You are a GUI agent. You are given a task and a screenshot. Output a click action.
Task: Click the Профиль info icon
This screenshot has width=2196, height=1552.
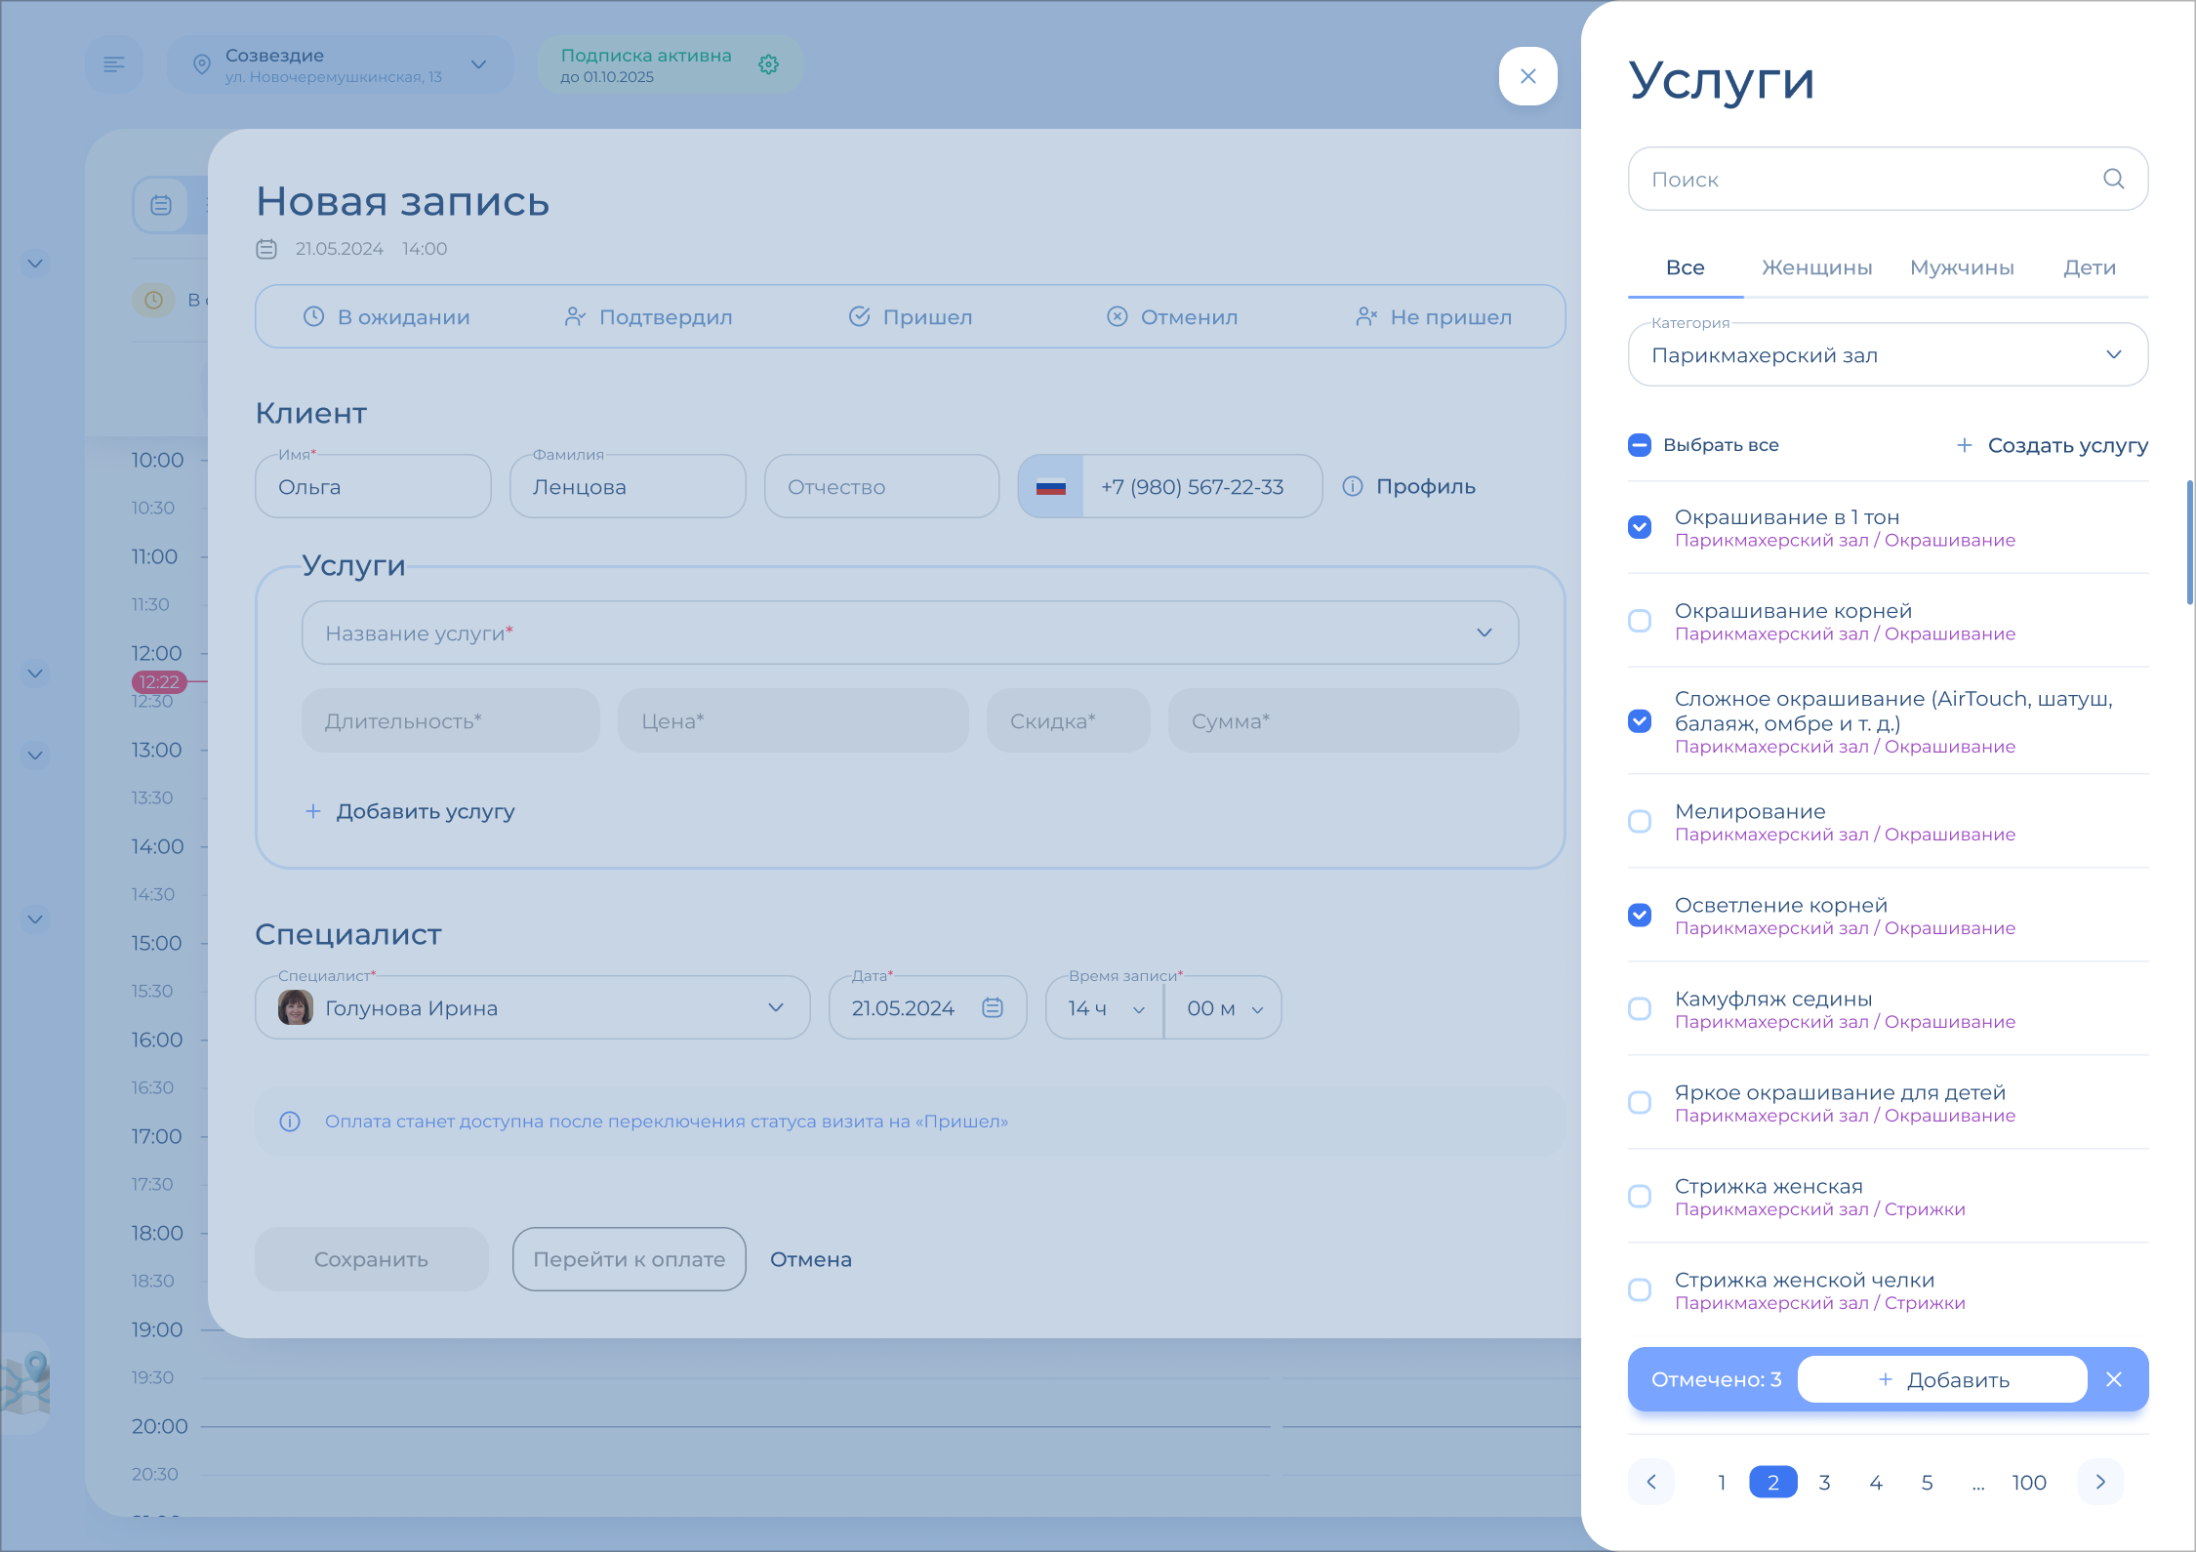point(1352,487)
